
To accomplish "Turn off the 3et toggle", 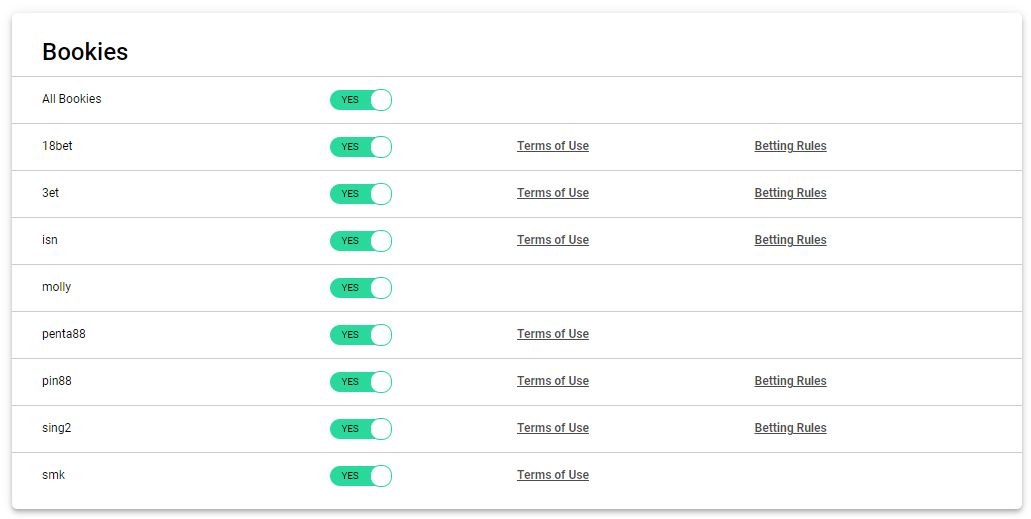I will (x=361, y=193).
